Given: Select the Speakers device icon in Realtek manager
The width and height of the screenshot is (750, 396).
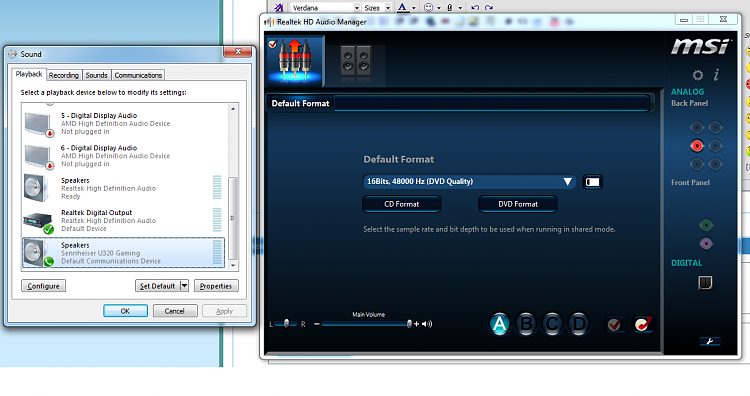Looking at the screenshot, I should coord(355,61).
